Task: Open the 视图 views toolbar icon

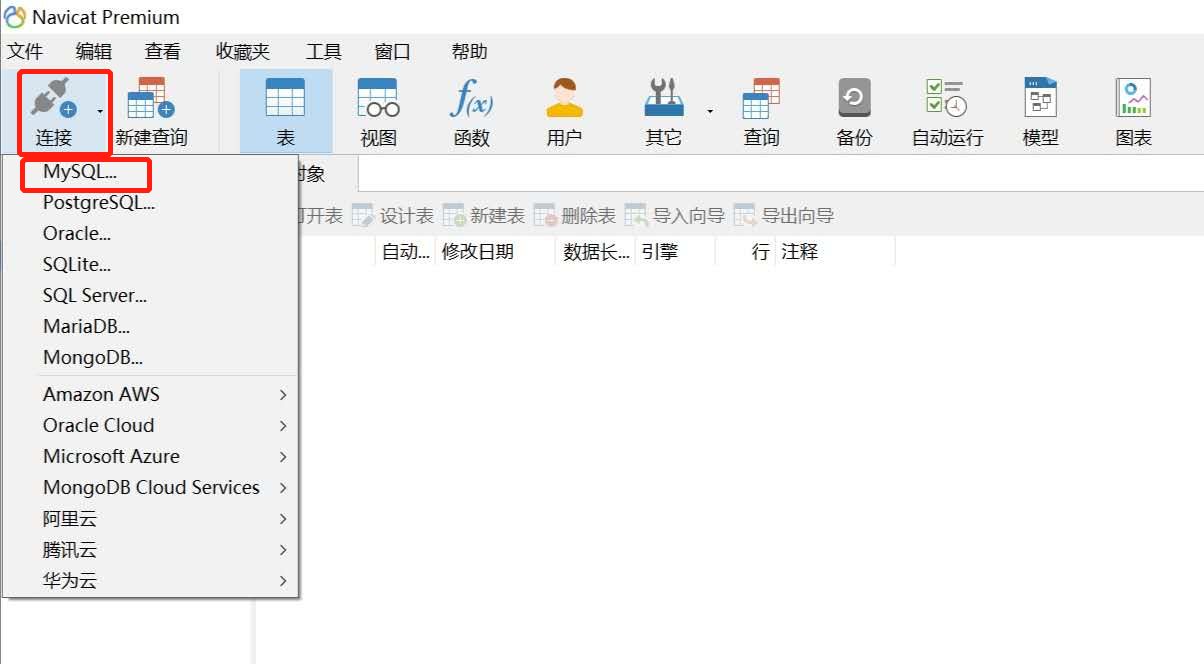Action: pyautogui.click(x=378, y=110)
